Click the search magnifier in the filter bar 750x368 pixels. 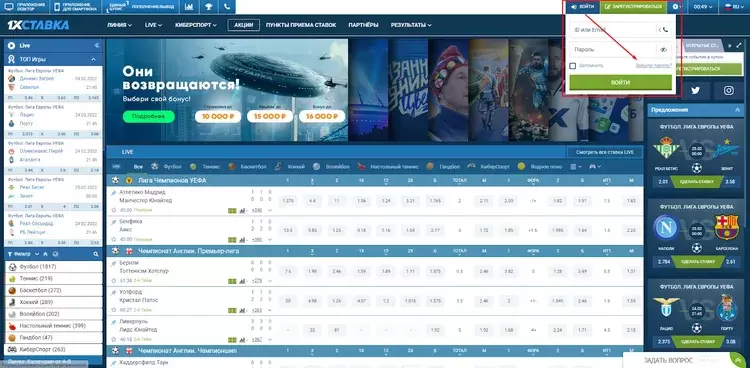tap(96, 254)
